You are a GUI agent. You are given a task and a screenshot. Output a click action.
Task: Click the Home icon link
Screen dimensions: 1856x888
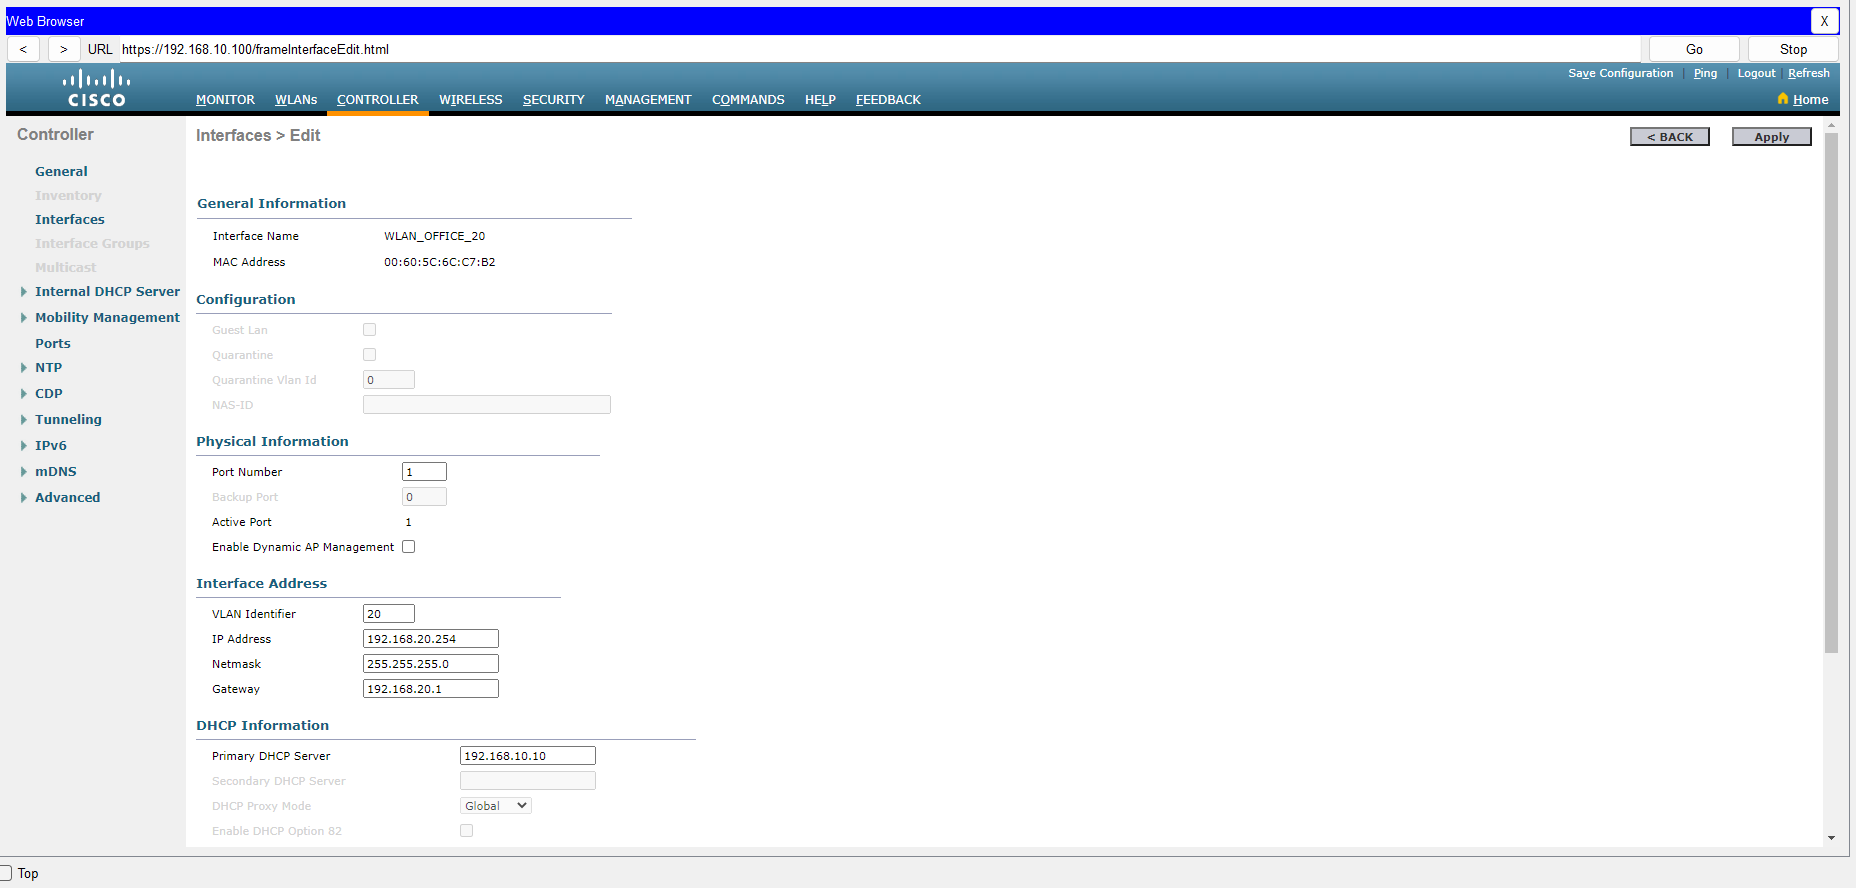coord(1802,99)
